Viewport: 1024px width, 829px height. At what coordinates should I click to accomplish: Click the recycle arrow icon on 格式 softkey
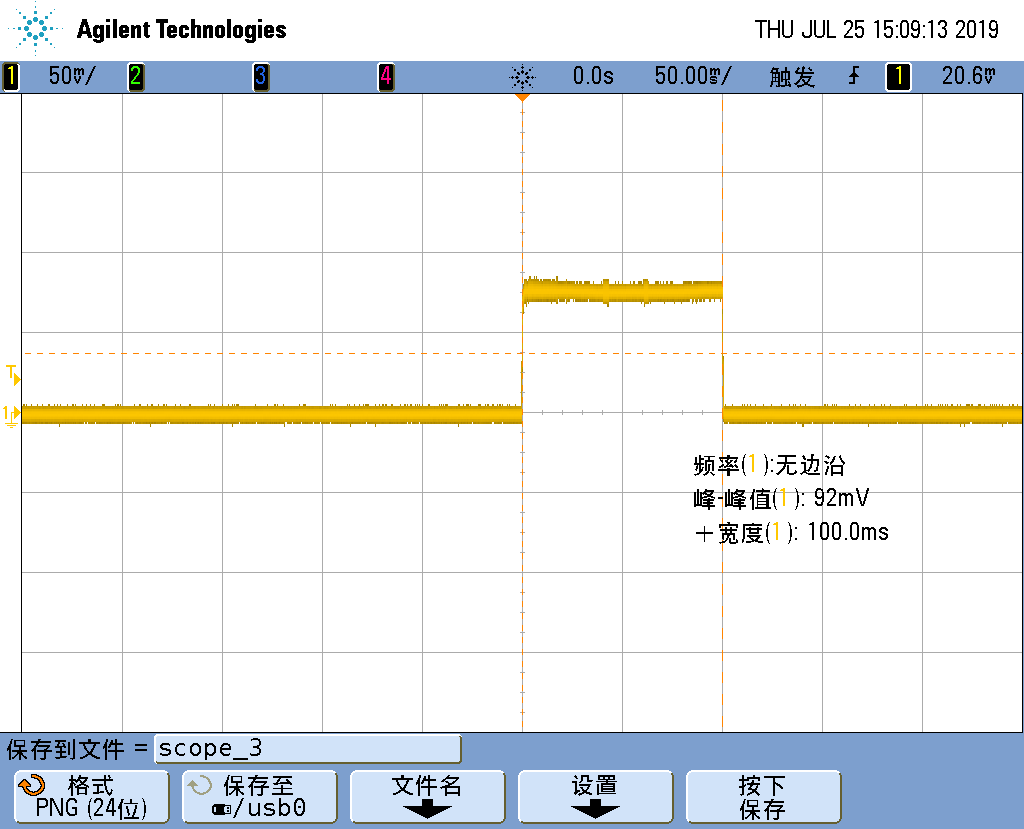[x=32, y=786]
